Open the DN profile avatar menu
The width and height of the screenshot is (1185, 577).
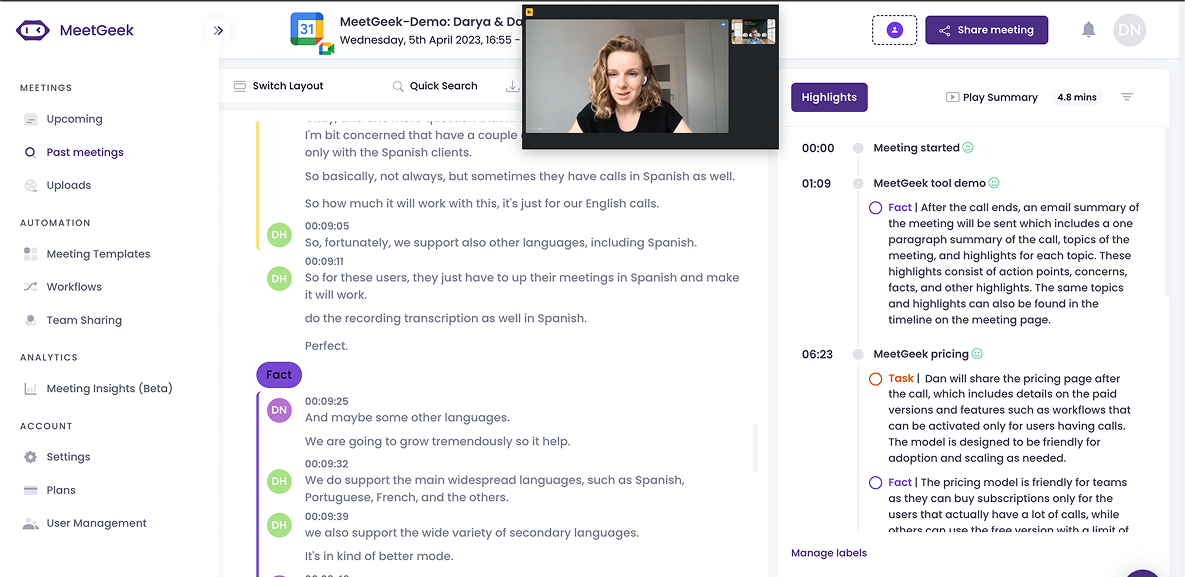click(1129, 30)
